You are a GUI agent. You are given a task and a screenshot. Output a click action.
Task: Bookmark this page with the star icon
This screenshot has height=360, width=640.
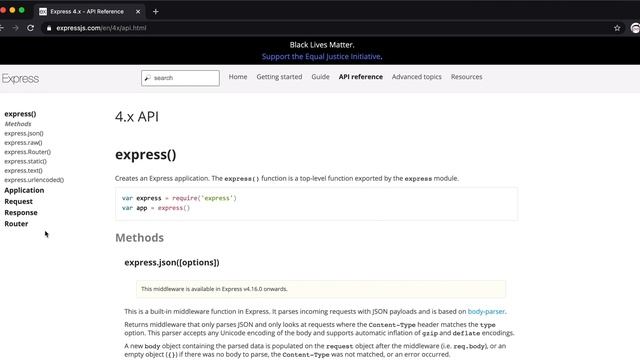pos(617,28)
